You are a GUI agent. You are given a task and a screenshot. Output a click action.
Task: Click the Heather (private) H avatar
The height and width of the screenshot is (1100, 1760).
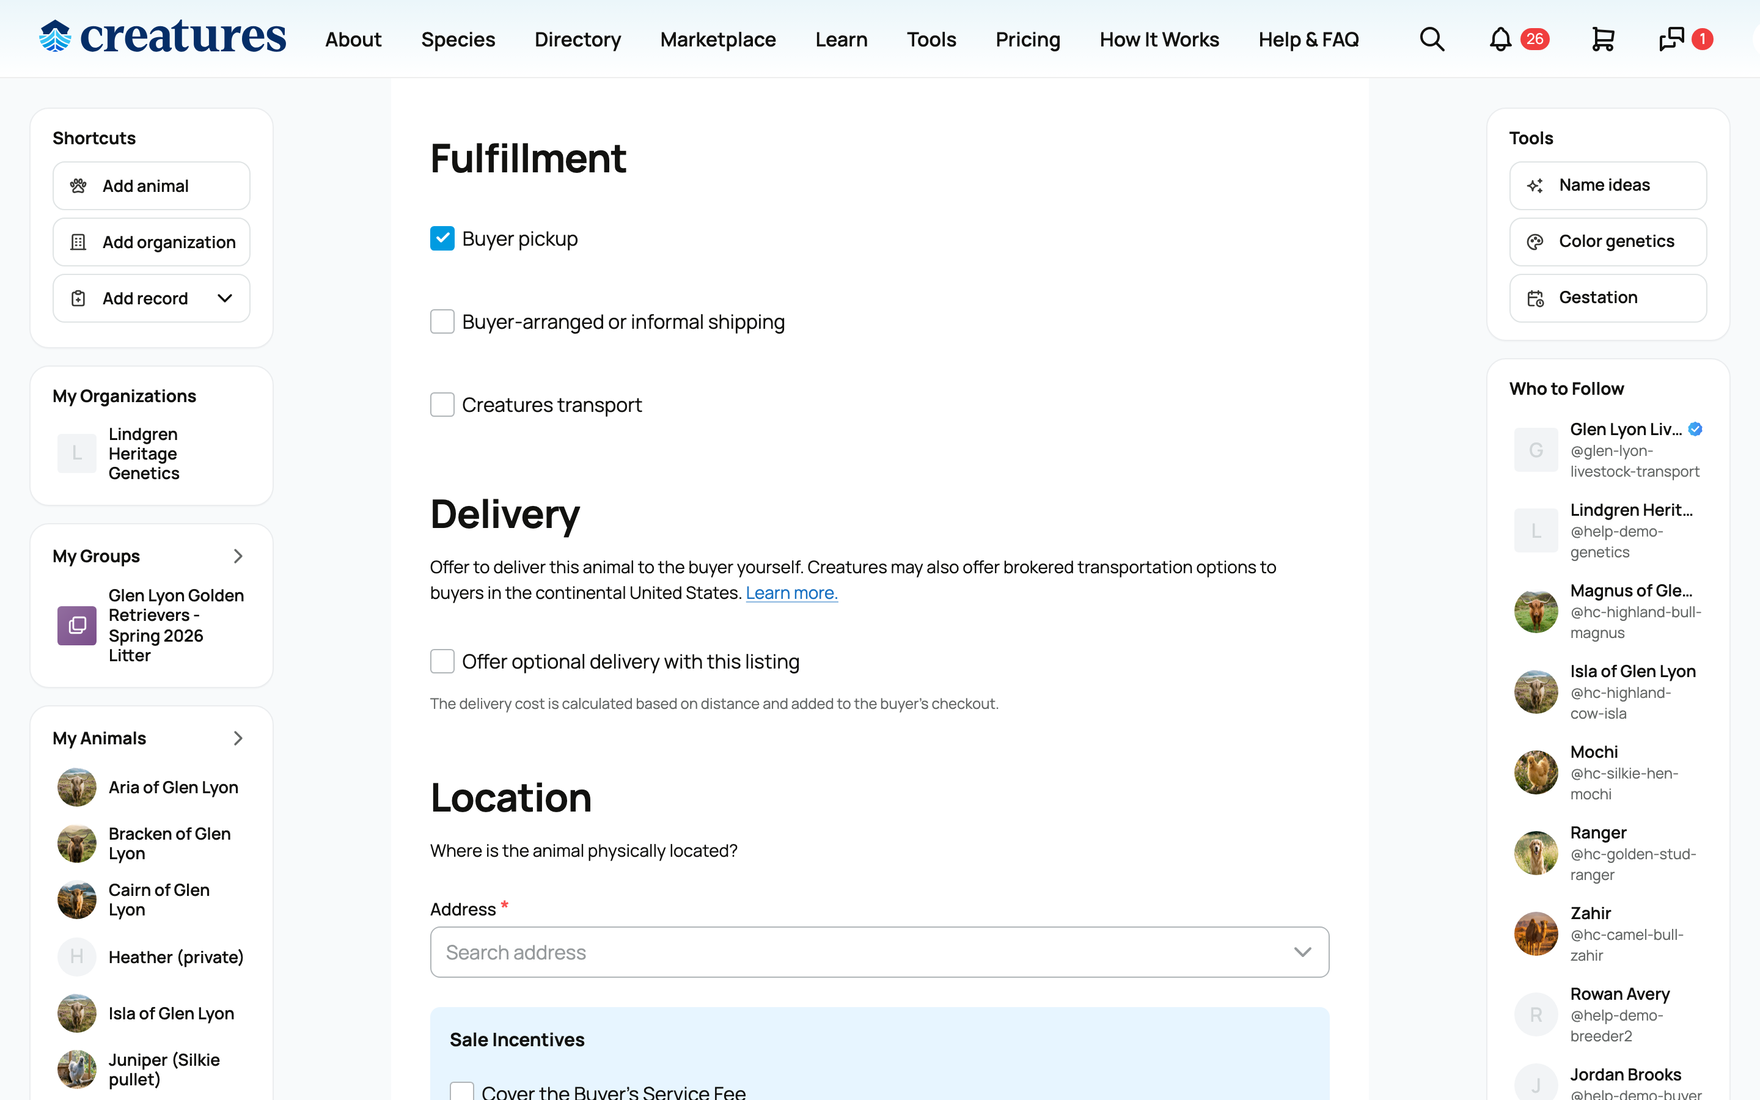[x=77, y=957]
